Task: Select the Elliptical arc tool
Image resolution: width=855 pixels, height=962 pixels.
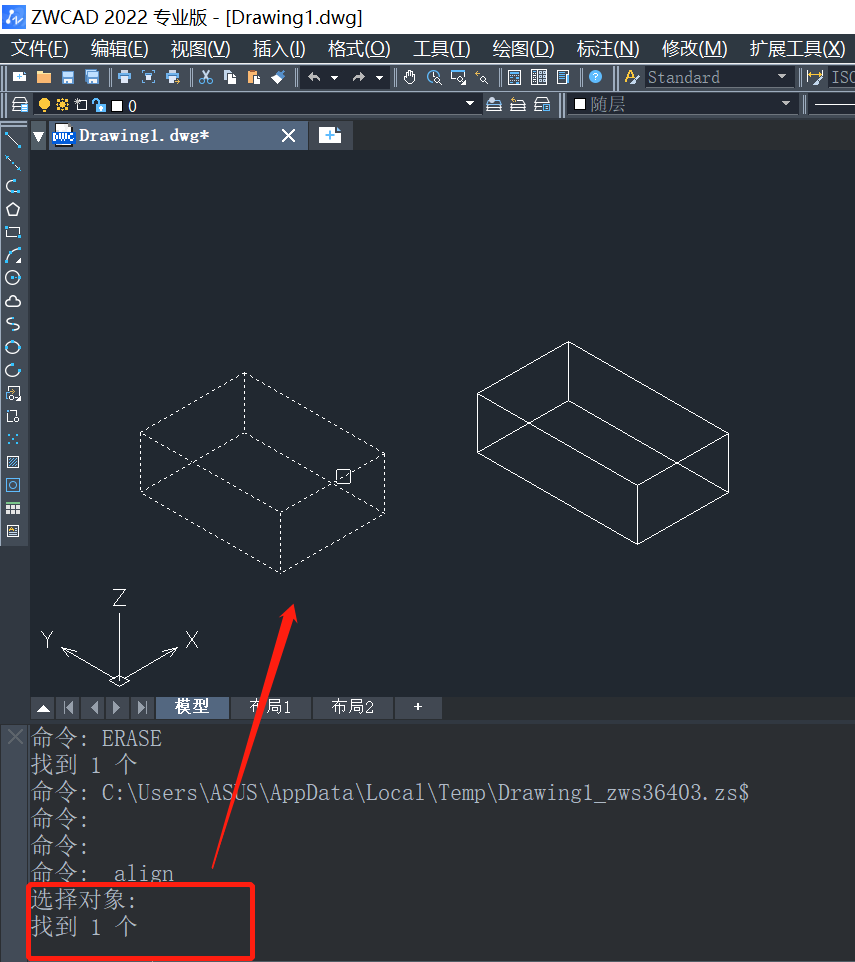Action: coord(13,370)
